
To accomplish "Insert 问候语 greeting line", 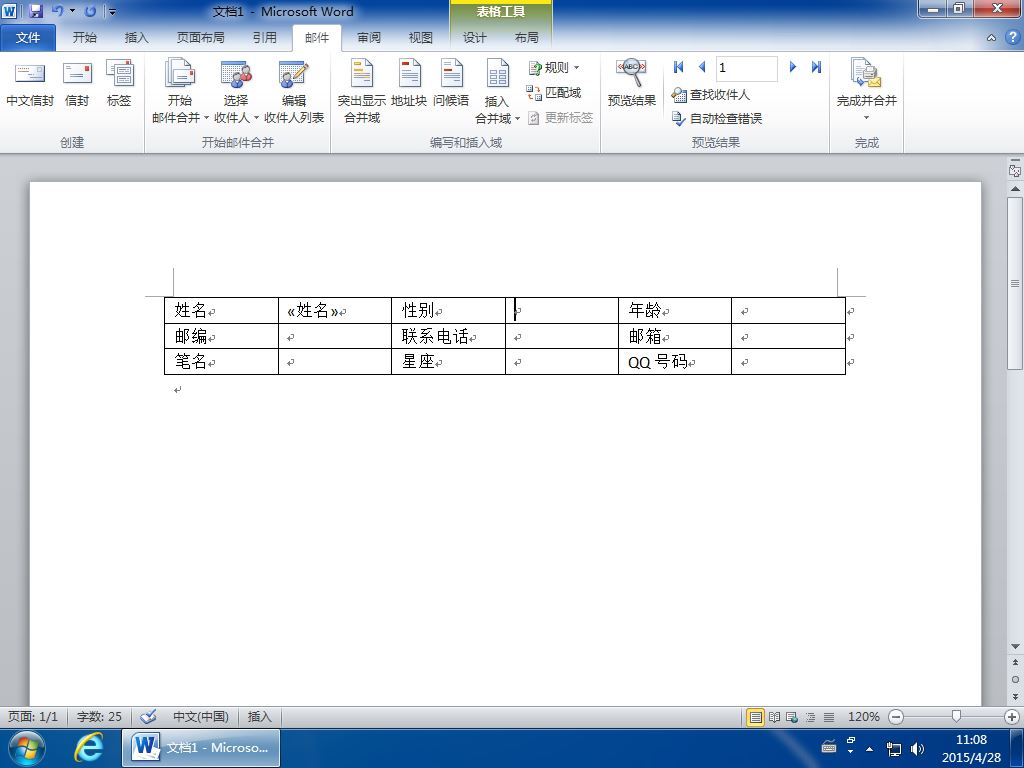I will [451, 85].
